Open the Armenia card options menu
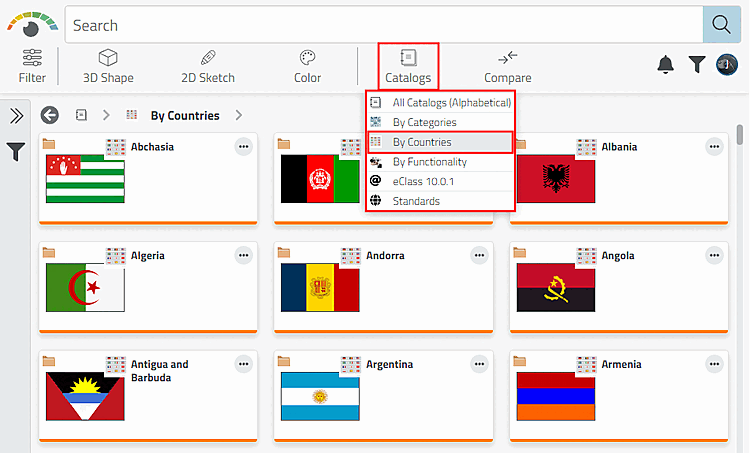The height and width of the screenshot is (453, 750). tap(714, 364)
